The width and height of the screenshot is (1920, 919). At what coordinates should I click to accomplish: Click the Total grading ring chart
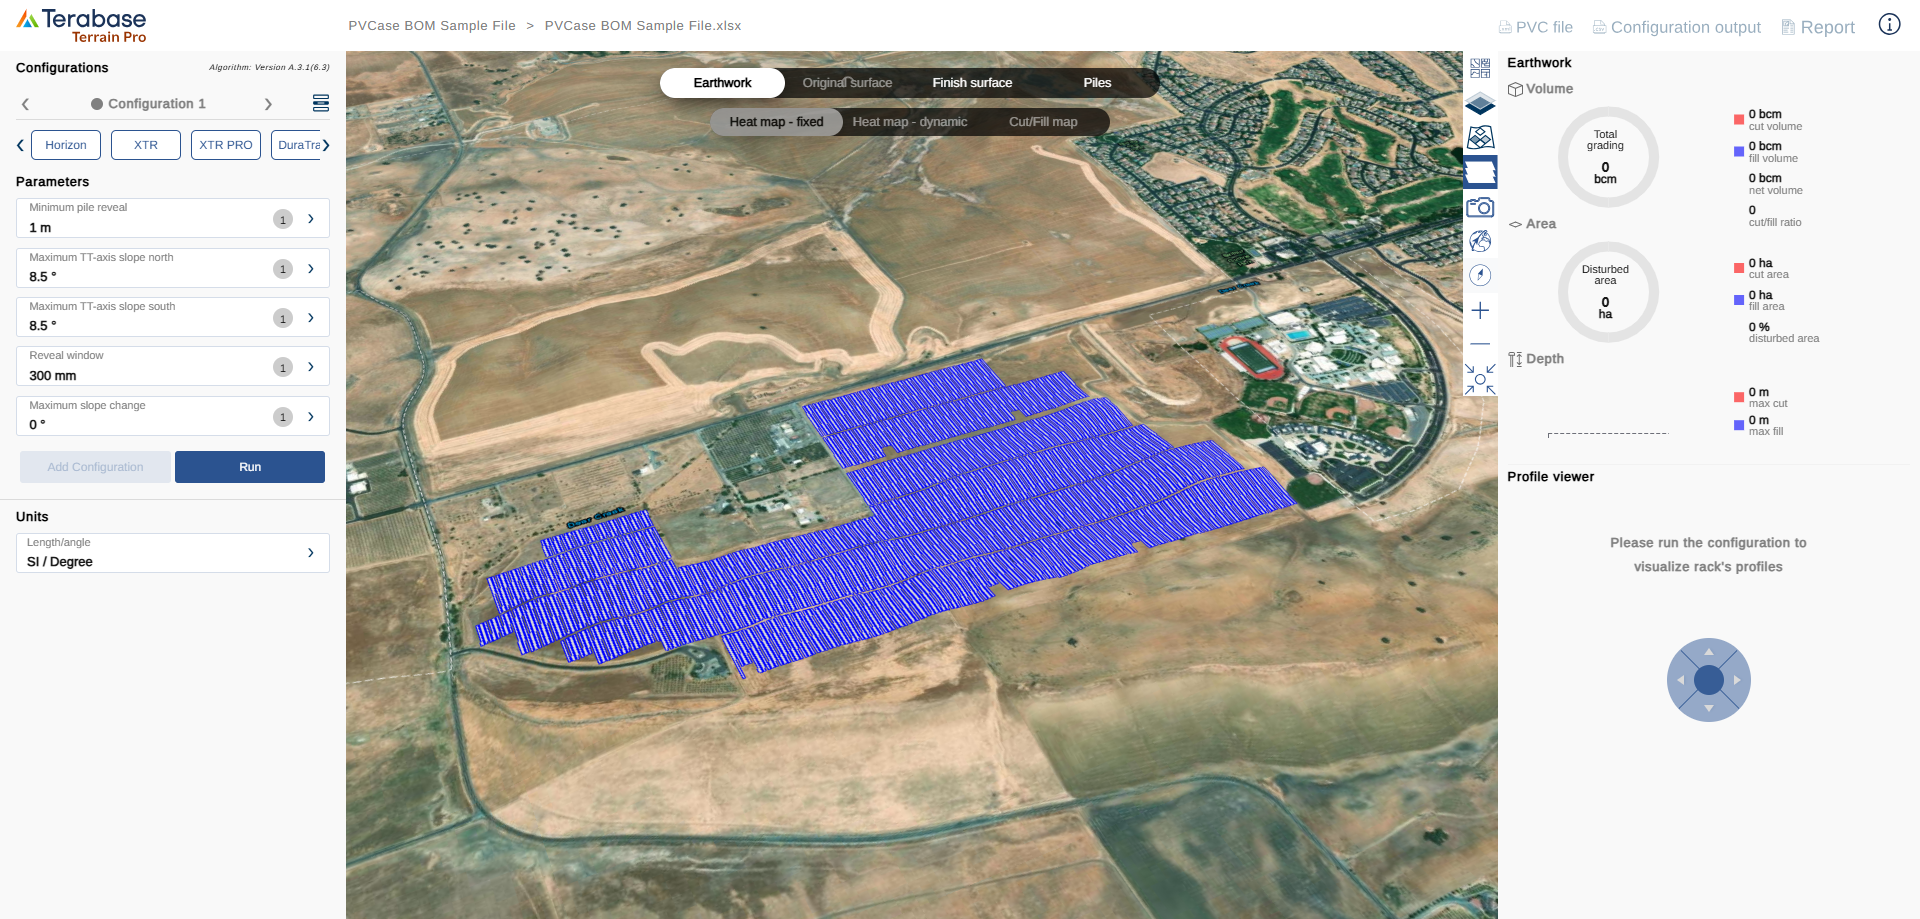[1608, 157]
